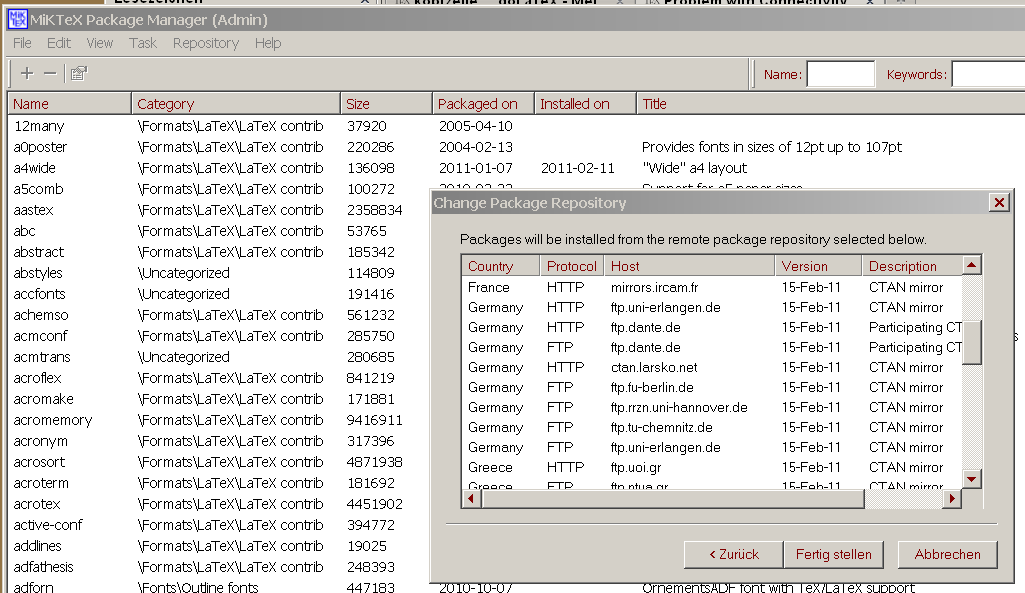The width and height of the screenshot is (1025, 593).
Task: Click the Zurück button
Action: tap(733, 554)
